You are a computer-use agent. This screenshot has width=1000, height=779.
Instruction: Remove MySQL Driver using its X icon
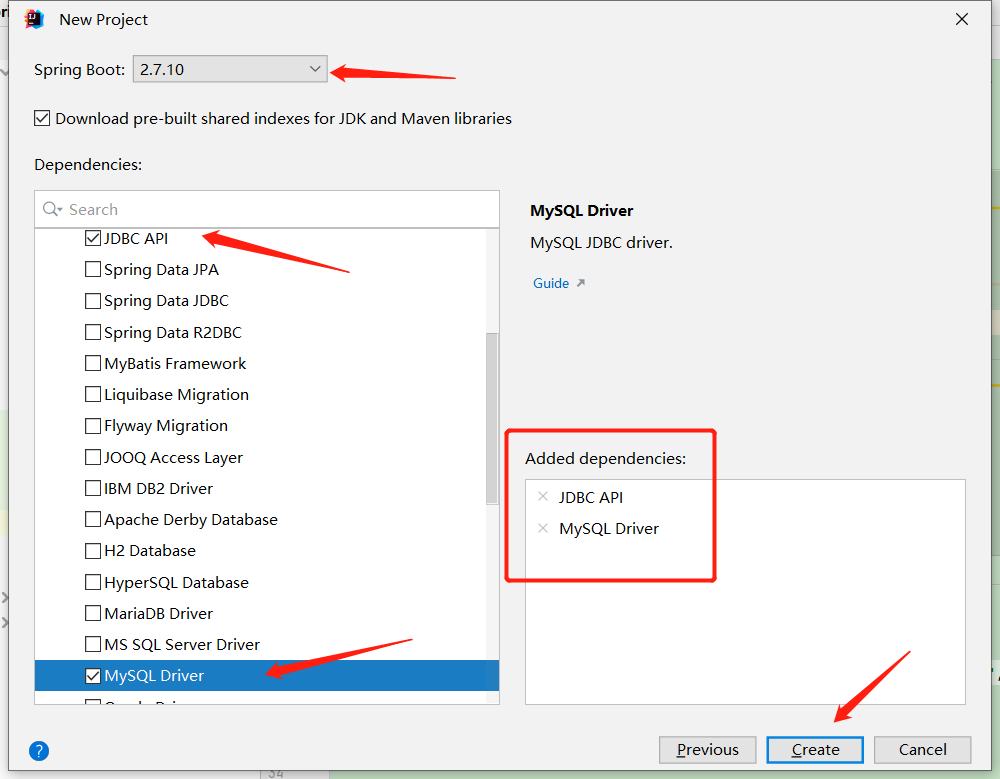pyautogui.click(x=543, y=528)
